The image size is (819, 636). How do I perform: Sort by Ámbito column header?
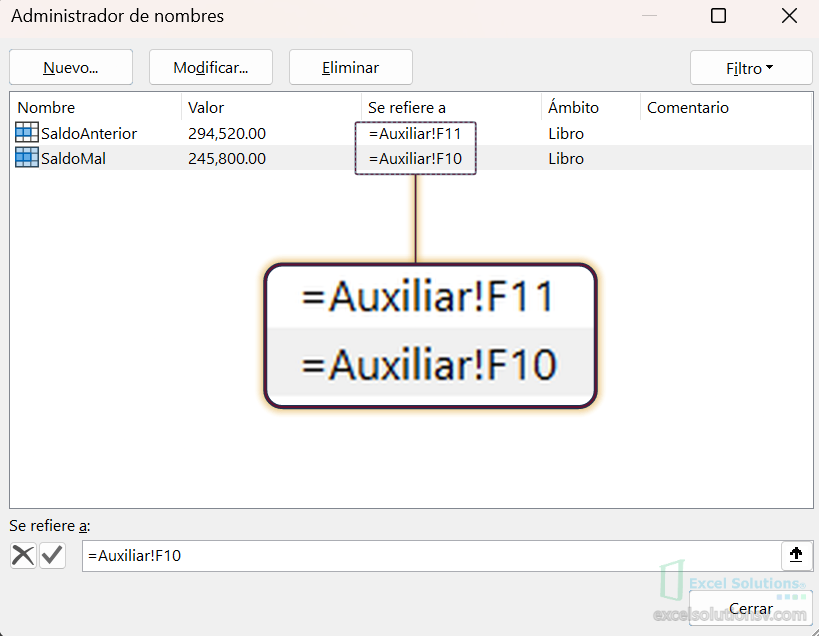click(x=591, y=108)
